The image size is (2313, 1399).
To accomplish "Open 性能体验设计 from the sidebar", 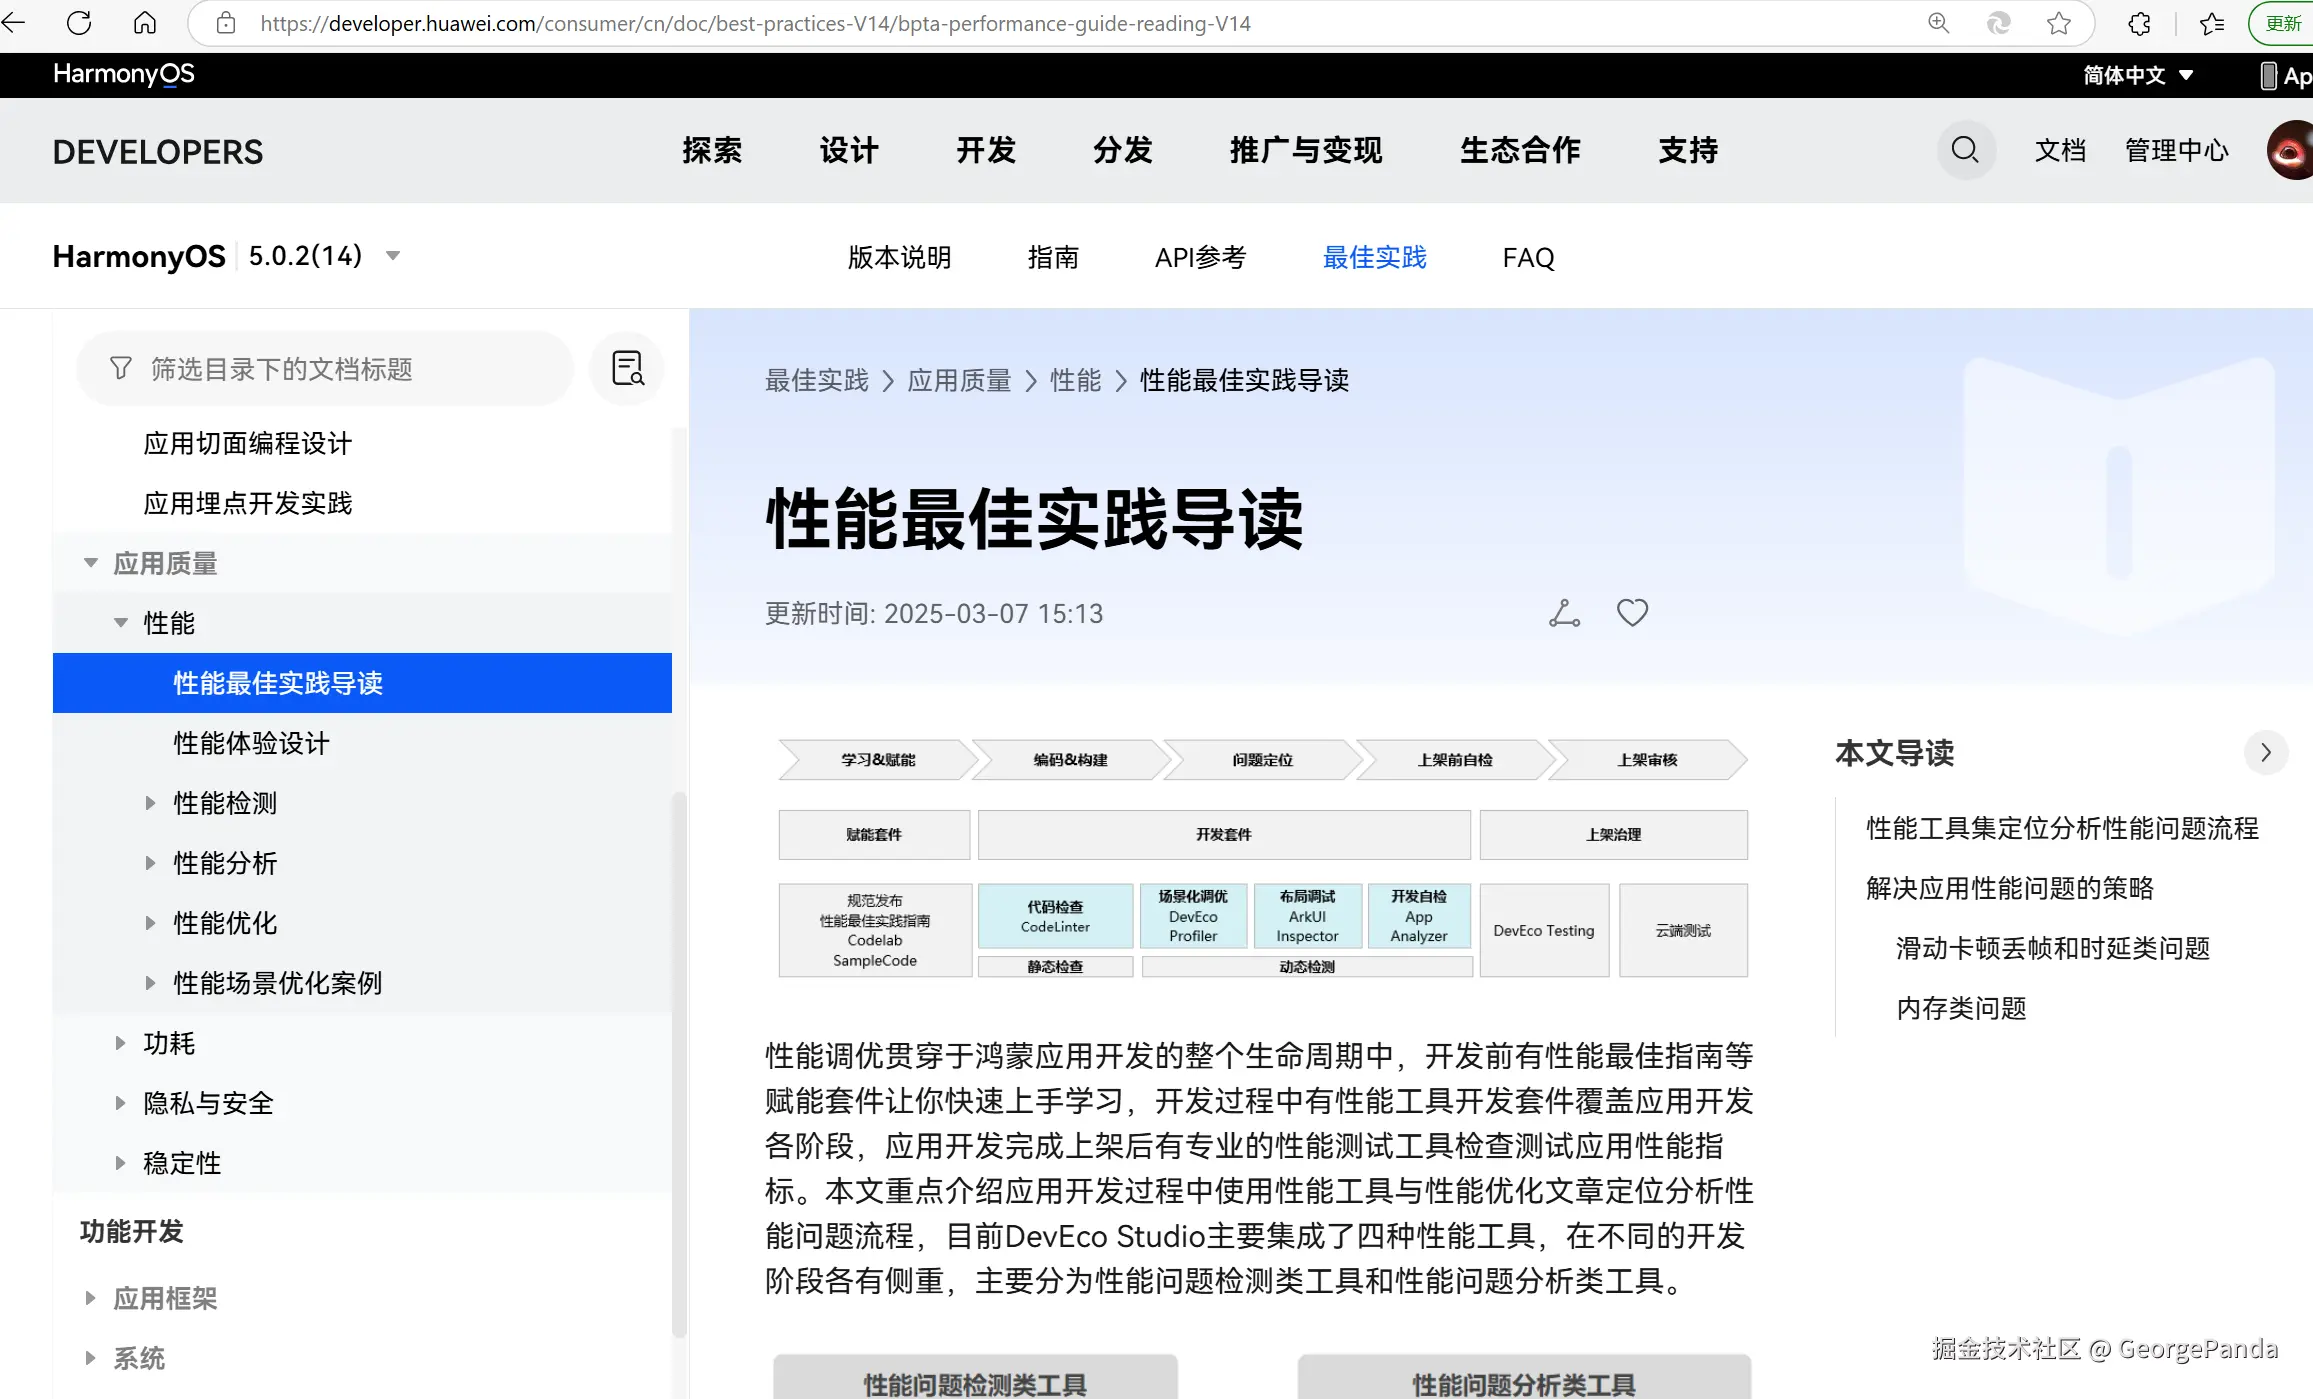I will click(x=249, y=743).
